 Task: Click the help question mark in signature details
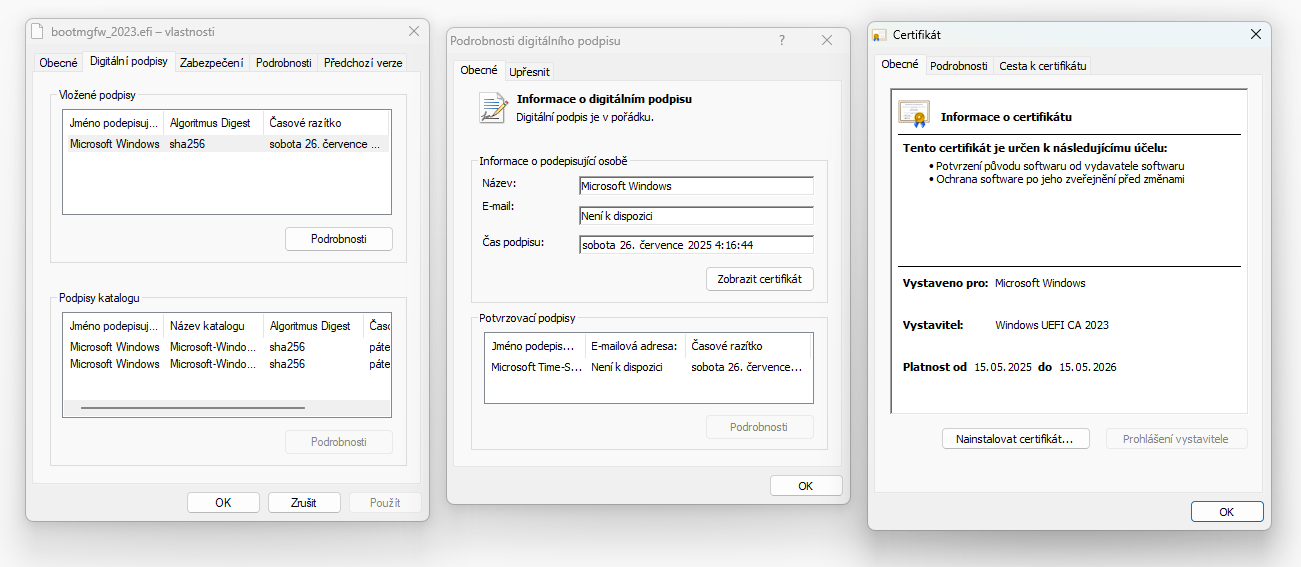(x=781, y=40)
